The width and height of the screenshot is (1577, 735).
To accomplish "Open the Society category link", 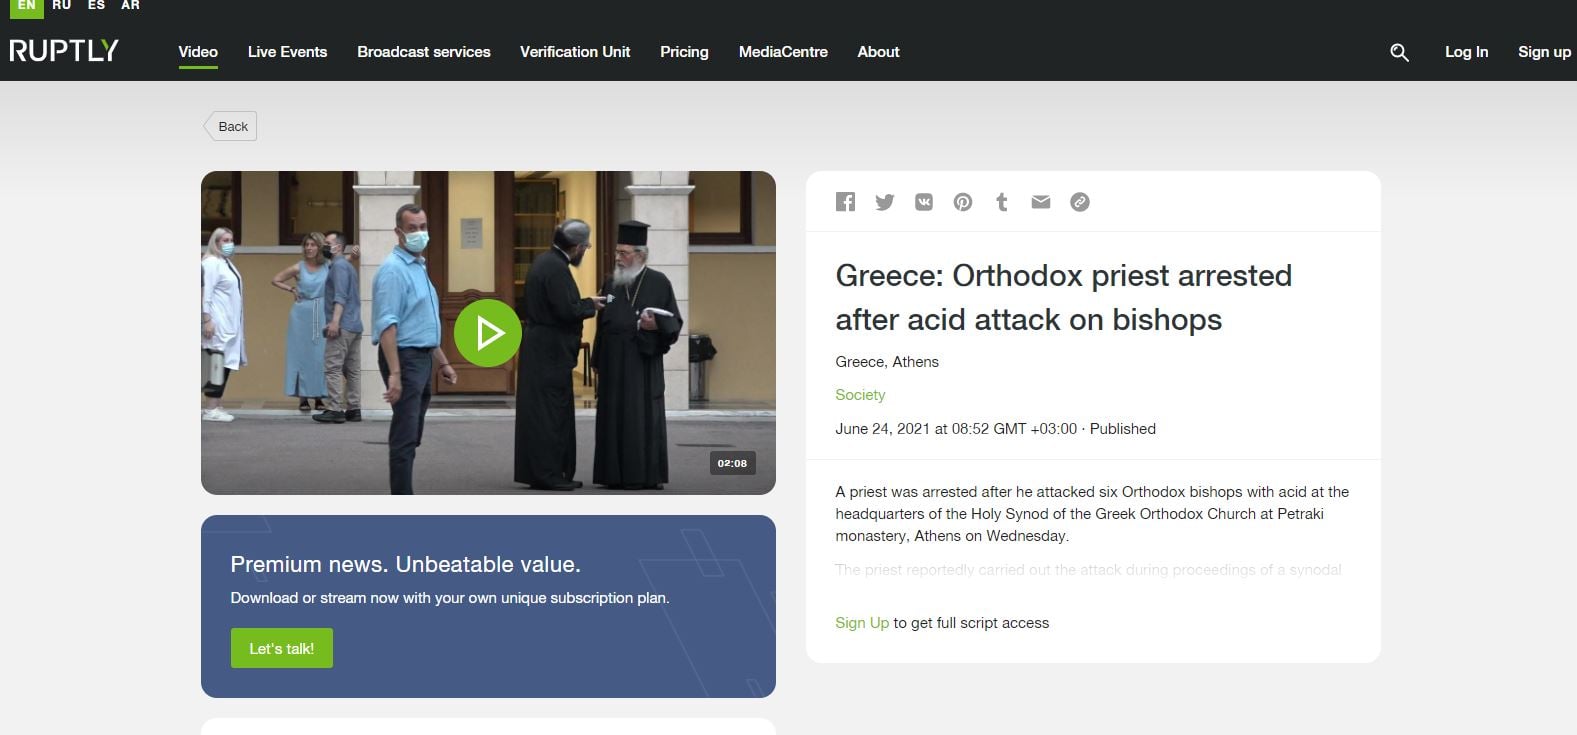I will click(x=860, y=395).
